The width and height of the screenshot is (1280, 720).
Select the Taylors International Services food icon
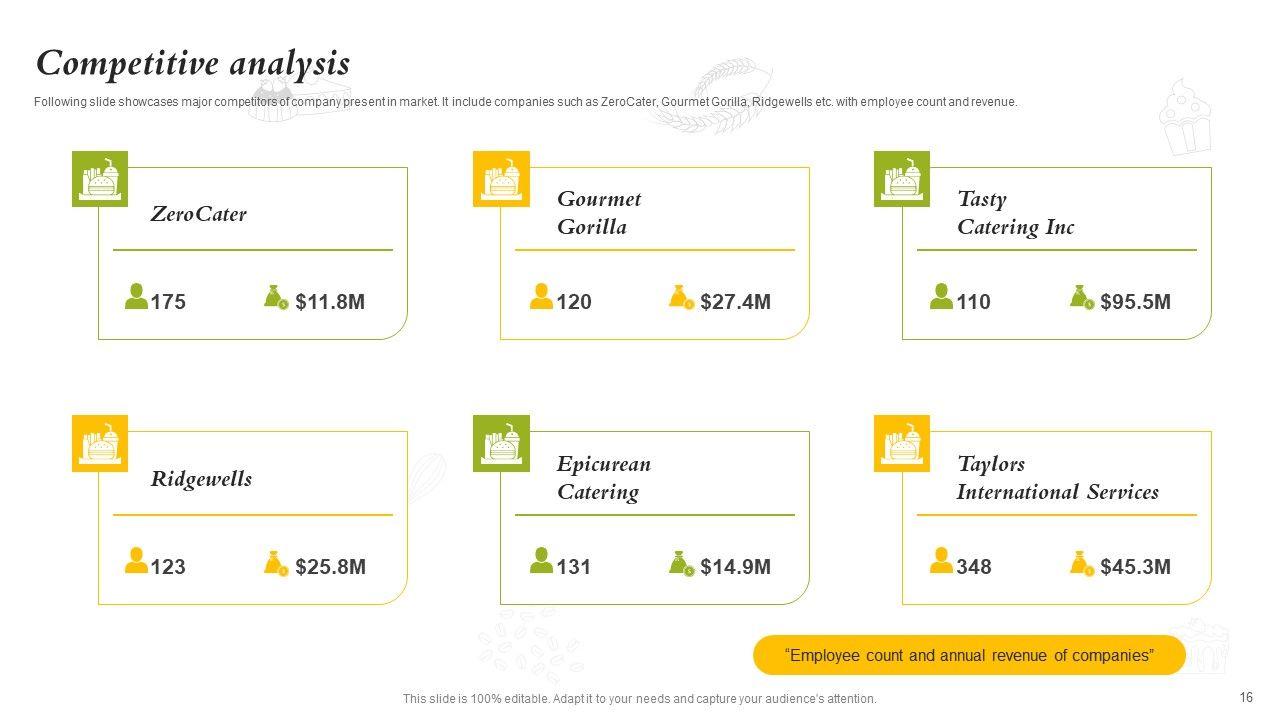902,443
